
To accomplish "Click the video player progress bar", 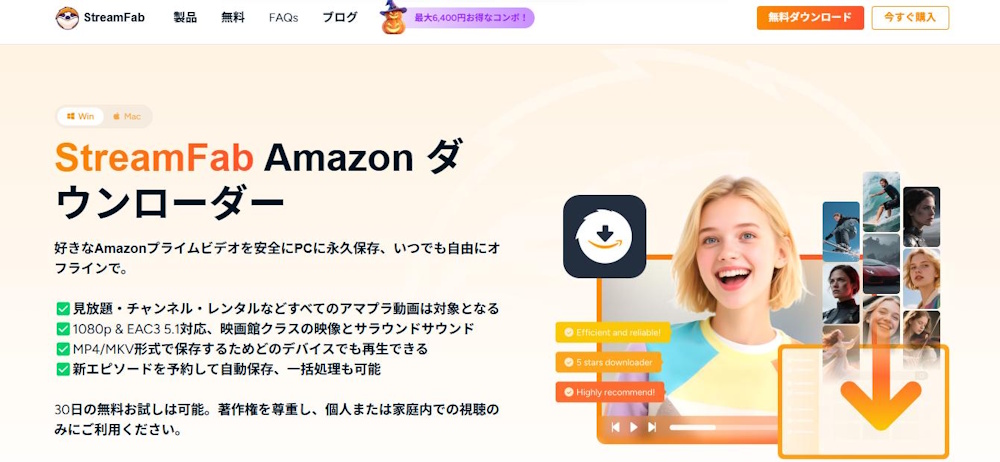I will click(x=724, y=427).
